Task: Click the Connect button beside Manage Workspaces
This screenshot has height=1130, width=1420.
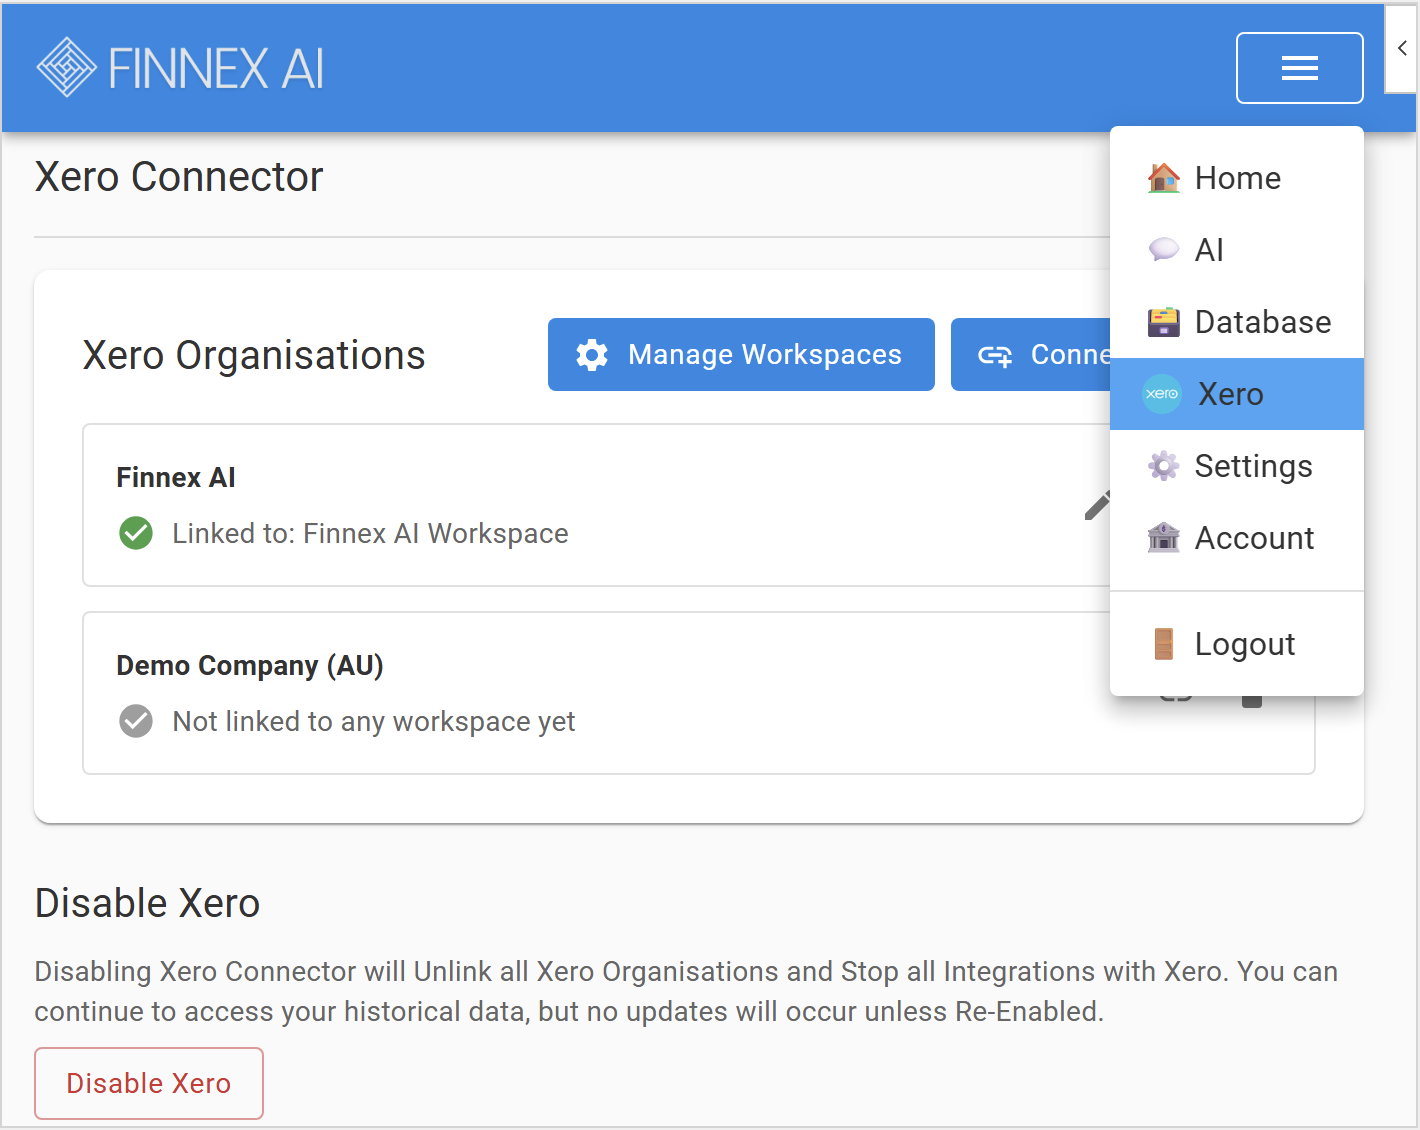Action: (1031, 354)
